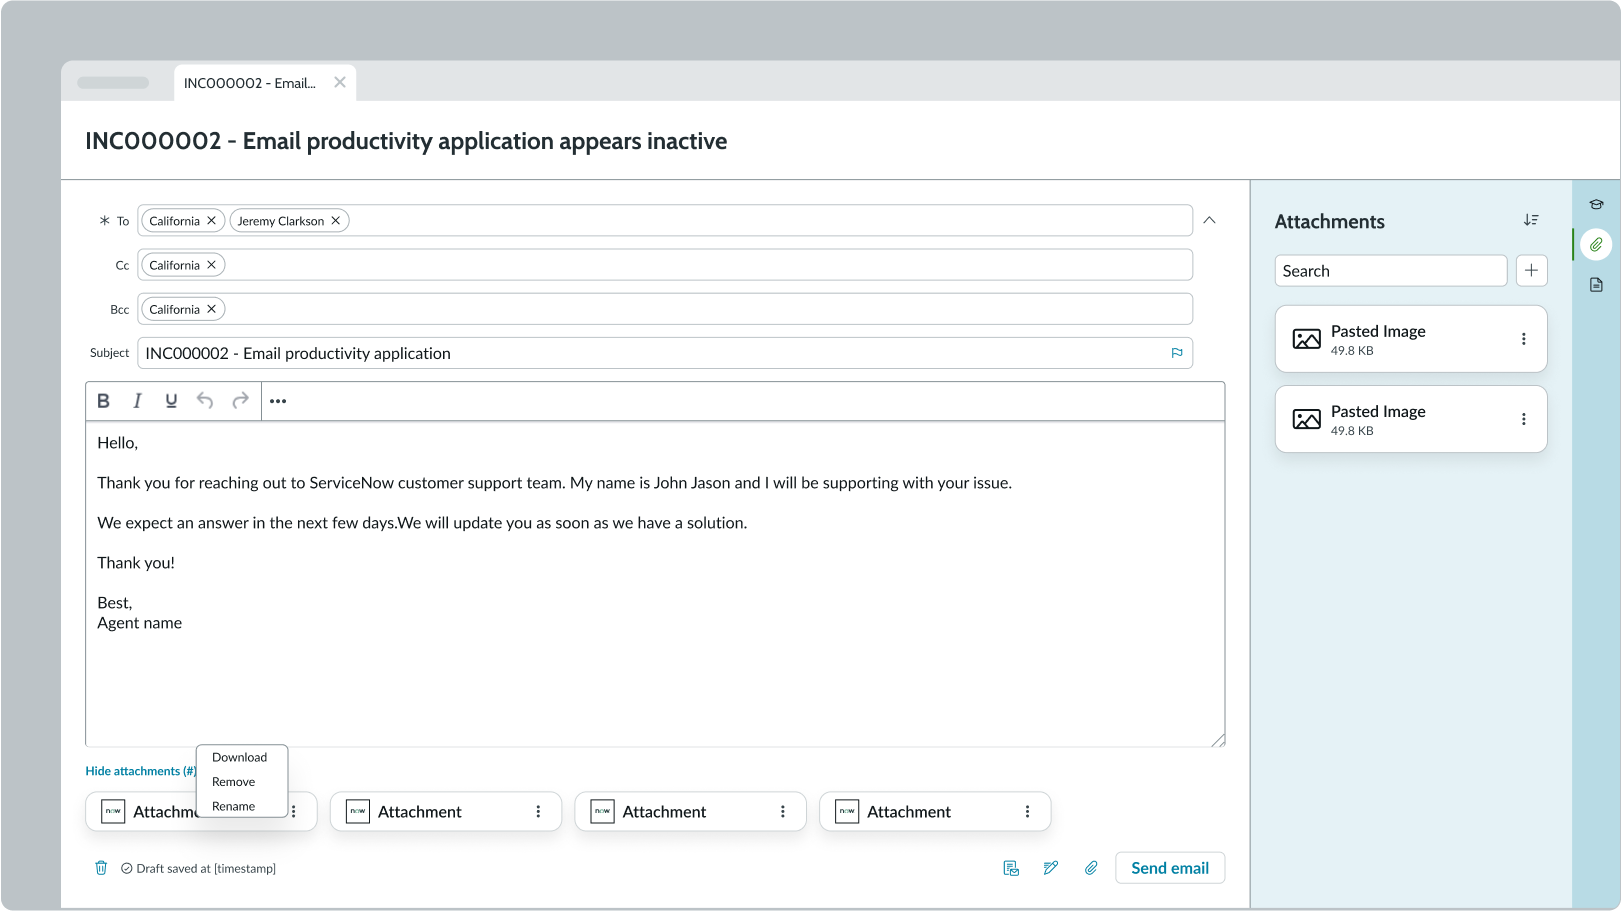The image size is (1621, 911).
Task: Close the INC000002 - Email tab
Action: [x=340, y=83]
